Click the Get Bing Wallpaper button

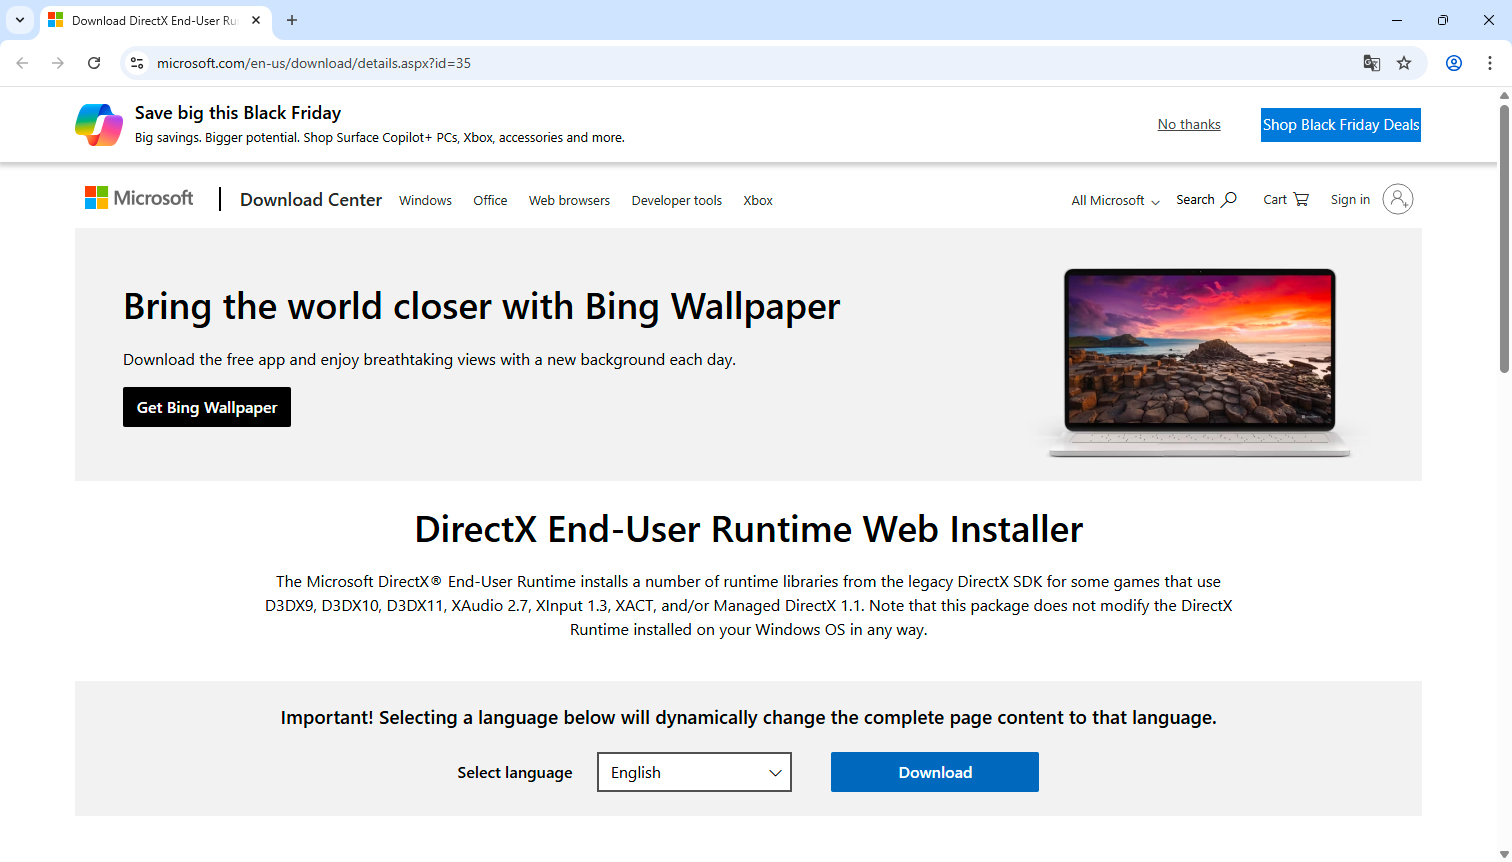coord(207,407)
